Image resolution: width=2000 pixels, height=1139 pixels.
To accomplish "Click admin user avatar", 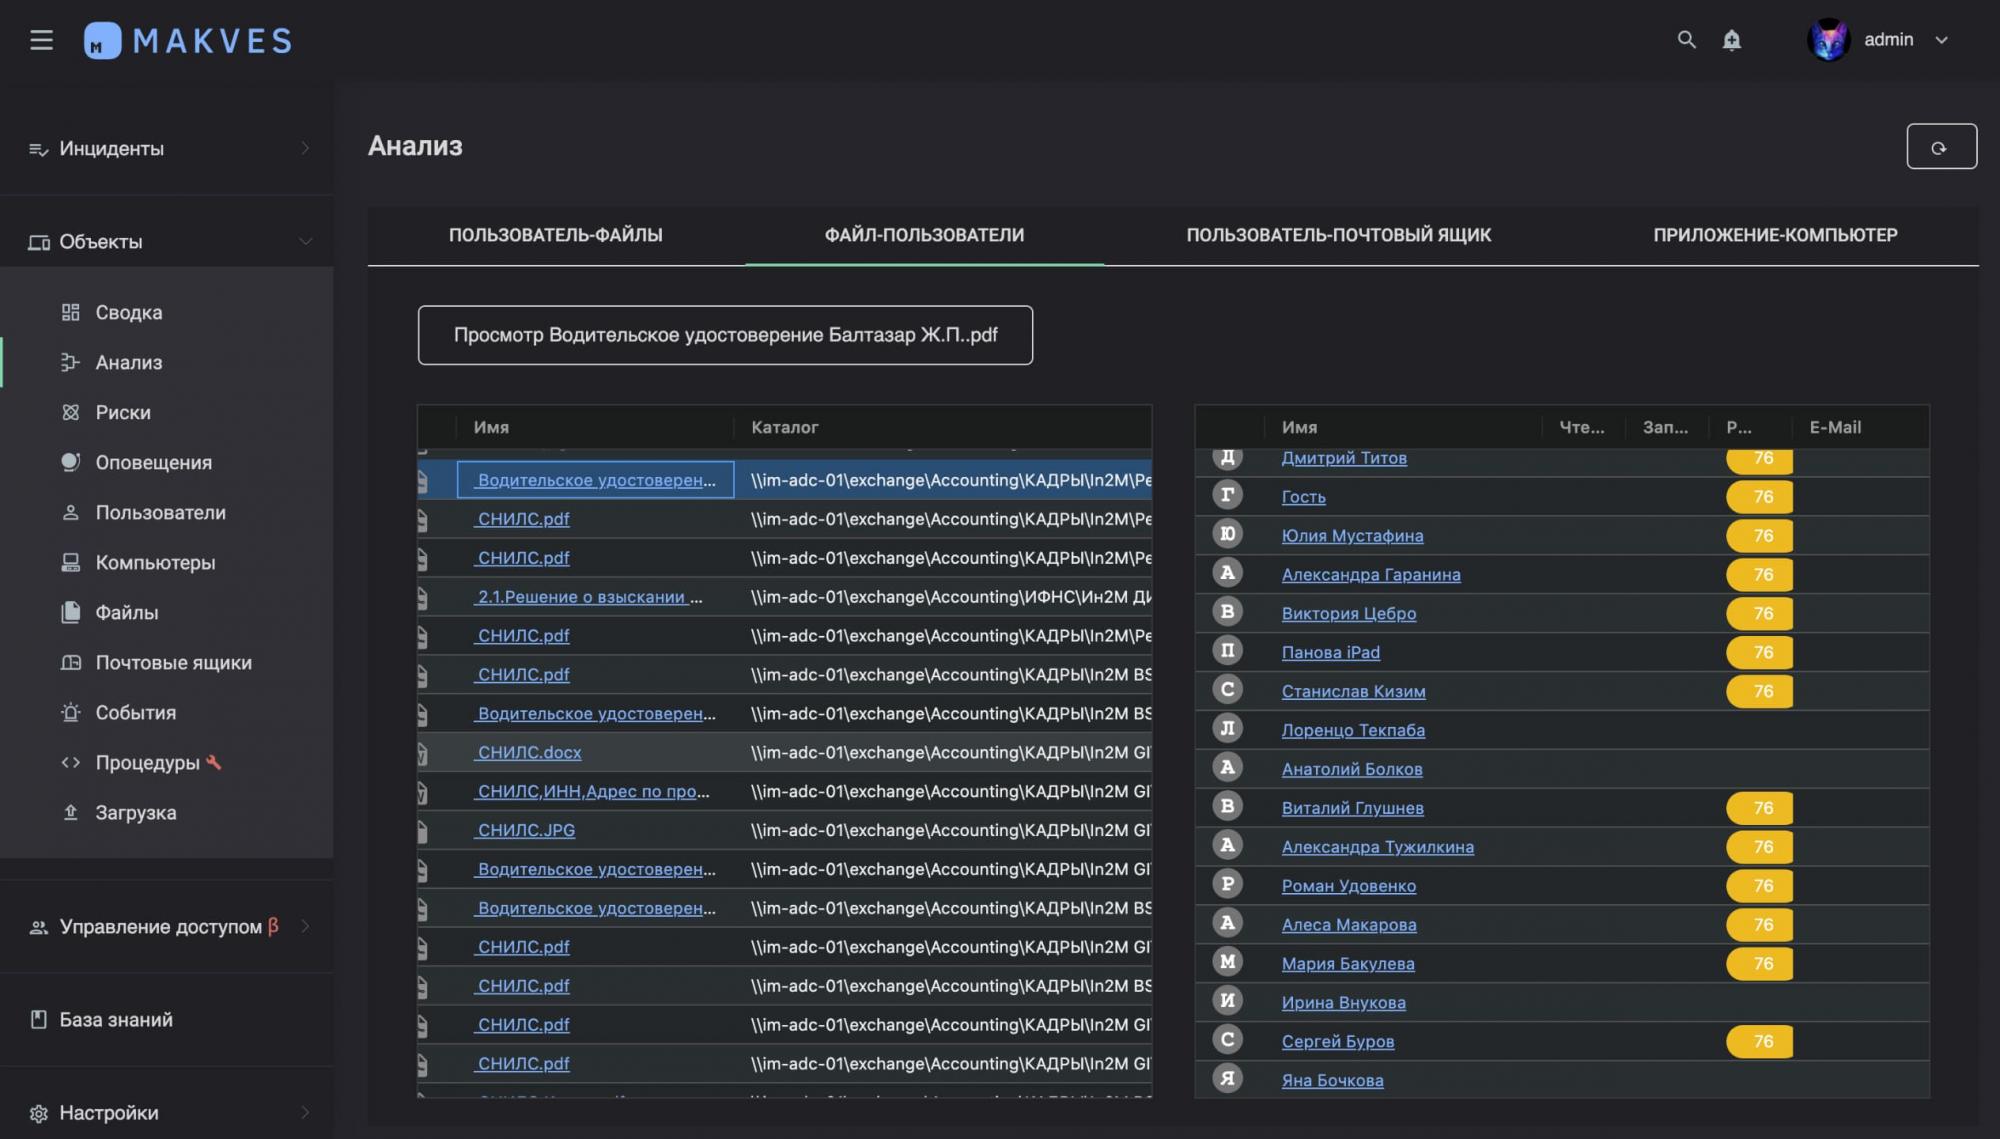I will point(1828,40).
